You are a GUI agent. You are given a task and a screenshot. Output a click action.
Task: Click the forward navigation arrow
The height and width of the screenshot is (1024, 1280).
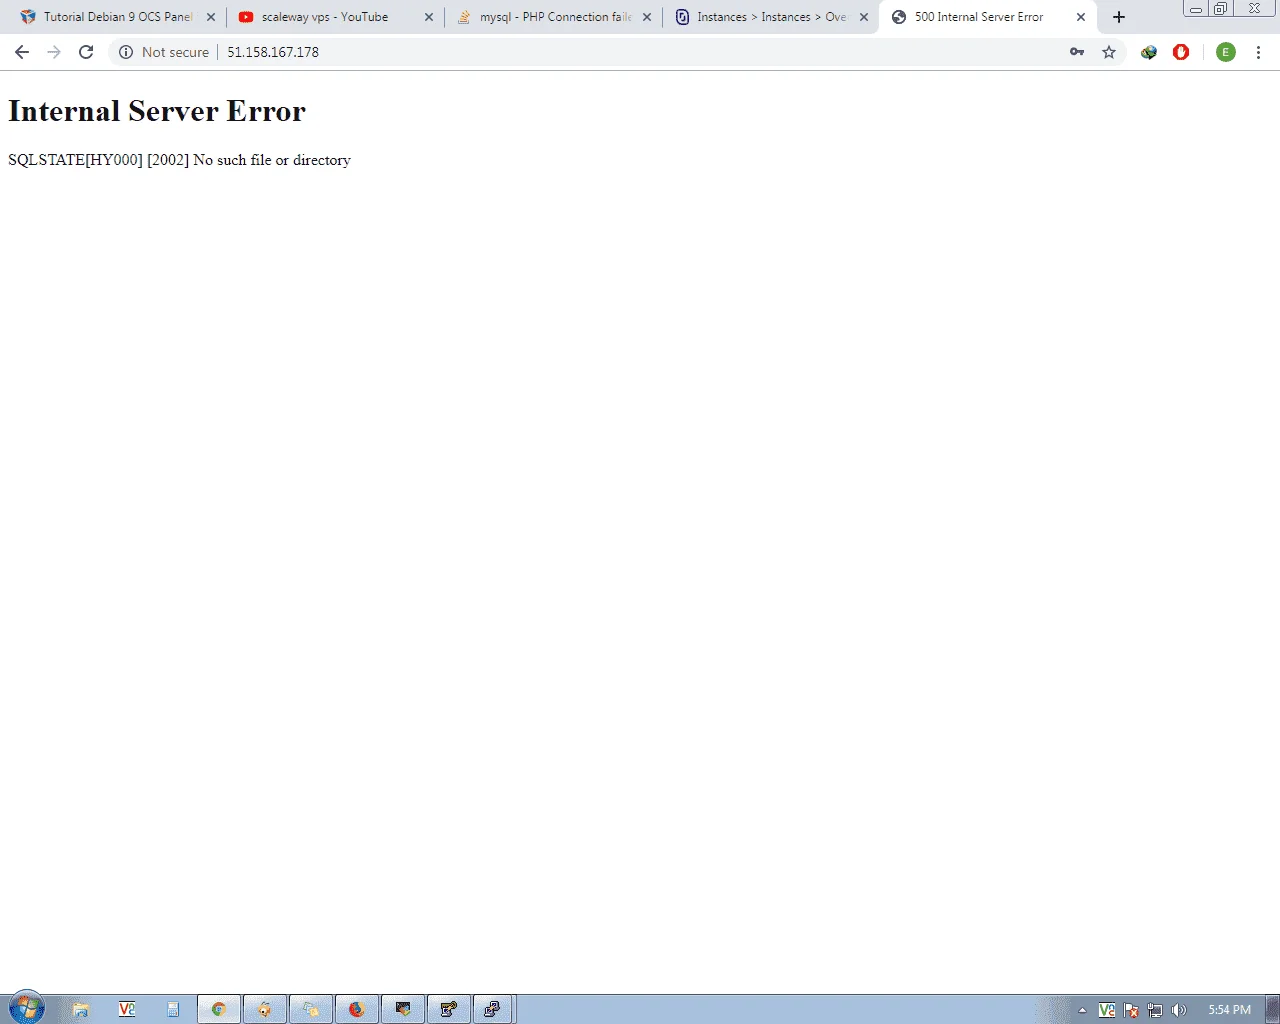click(x=54, y=52)
